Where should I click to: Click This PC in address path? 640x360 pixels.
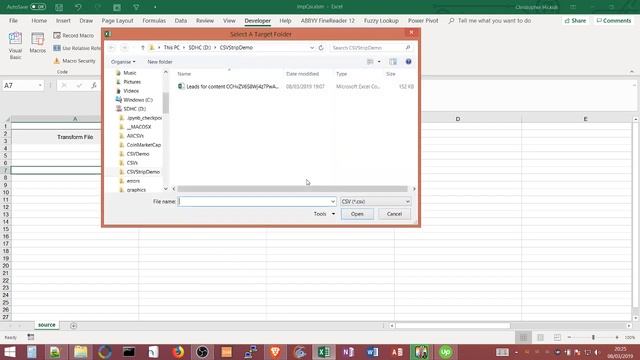(171, 48)
